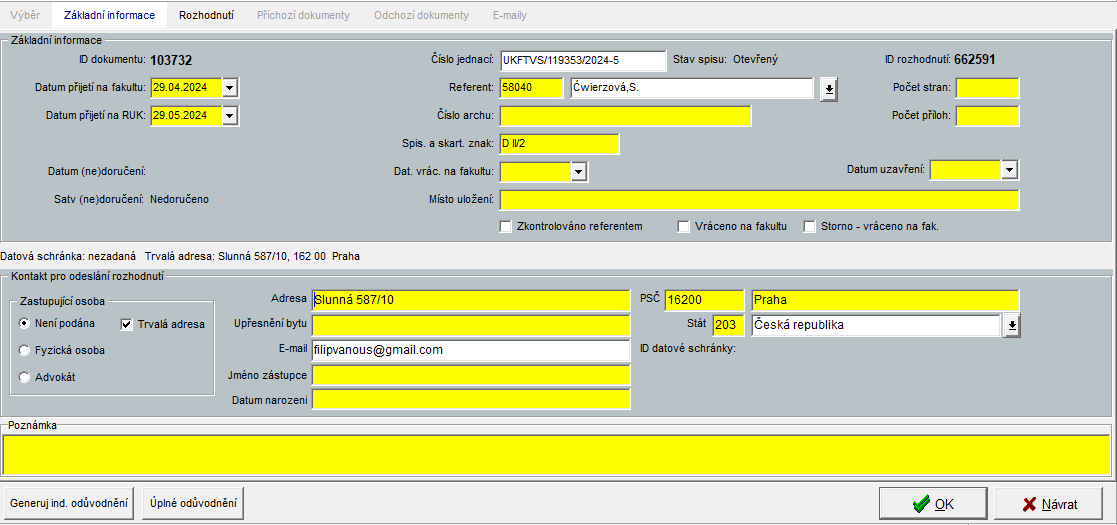This screenshot has width=1117, height=525.
Task: Uncheck the Trvalá adresa checkbox
Action: pos(127,324)
